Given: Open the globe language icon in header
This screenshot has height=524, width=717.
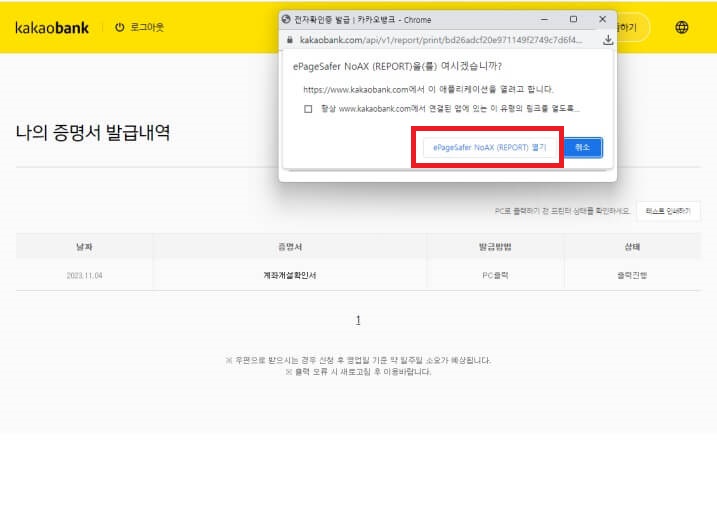Looking at the screenshot, I should (681, 27).
